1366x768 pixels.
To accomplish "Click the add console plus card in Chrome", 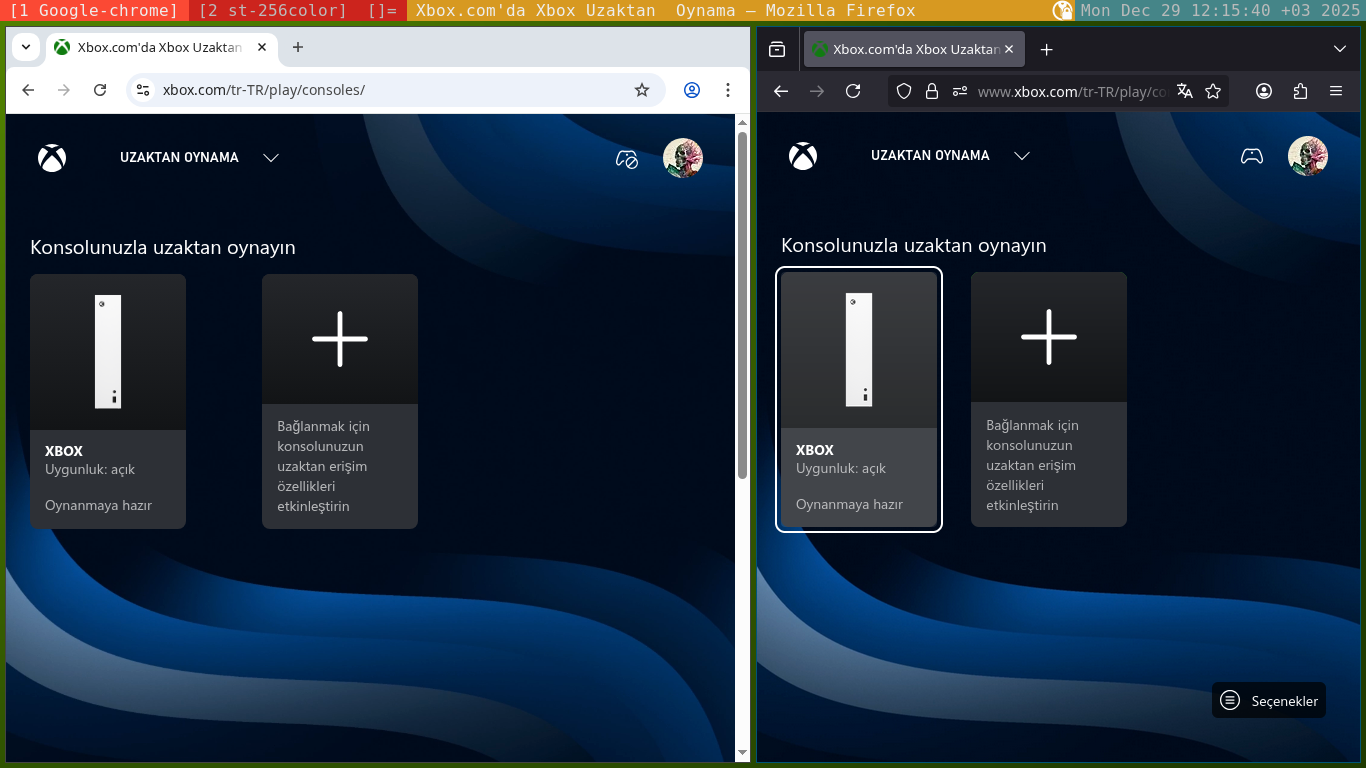I will click(x=340, y=400).
